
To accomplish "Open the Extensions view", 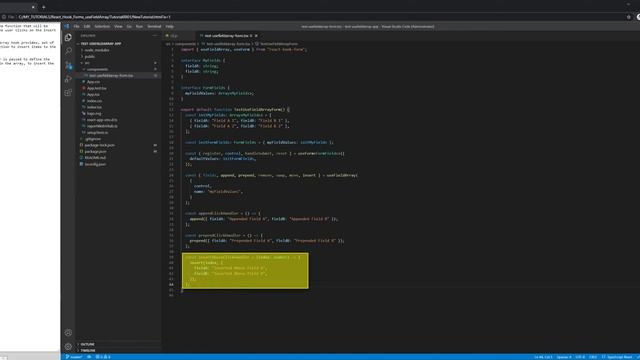I will click(x=68, y=93).
